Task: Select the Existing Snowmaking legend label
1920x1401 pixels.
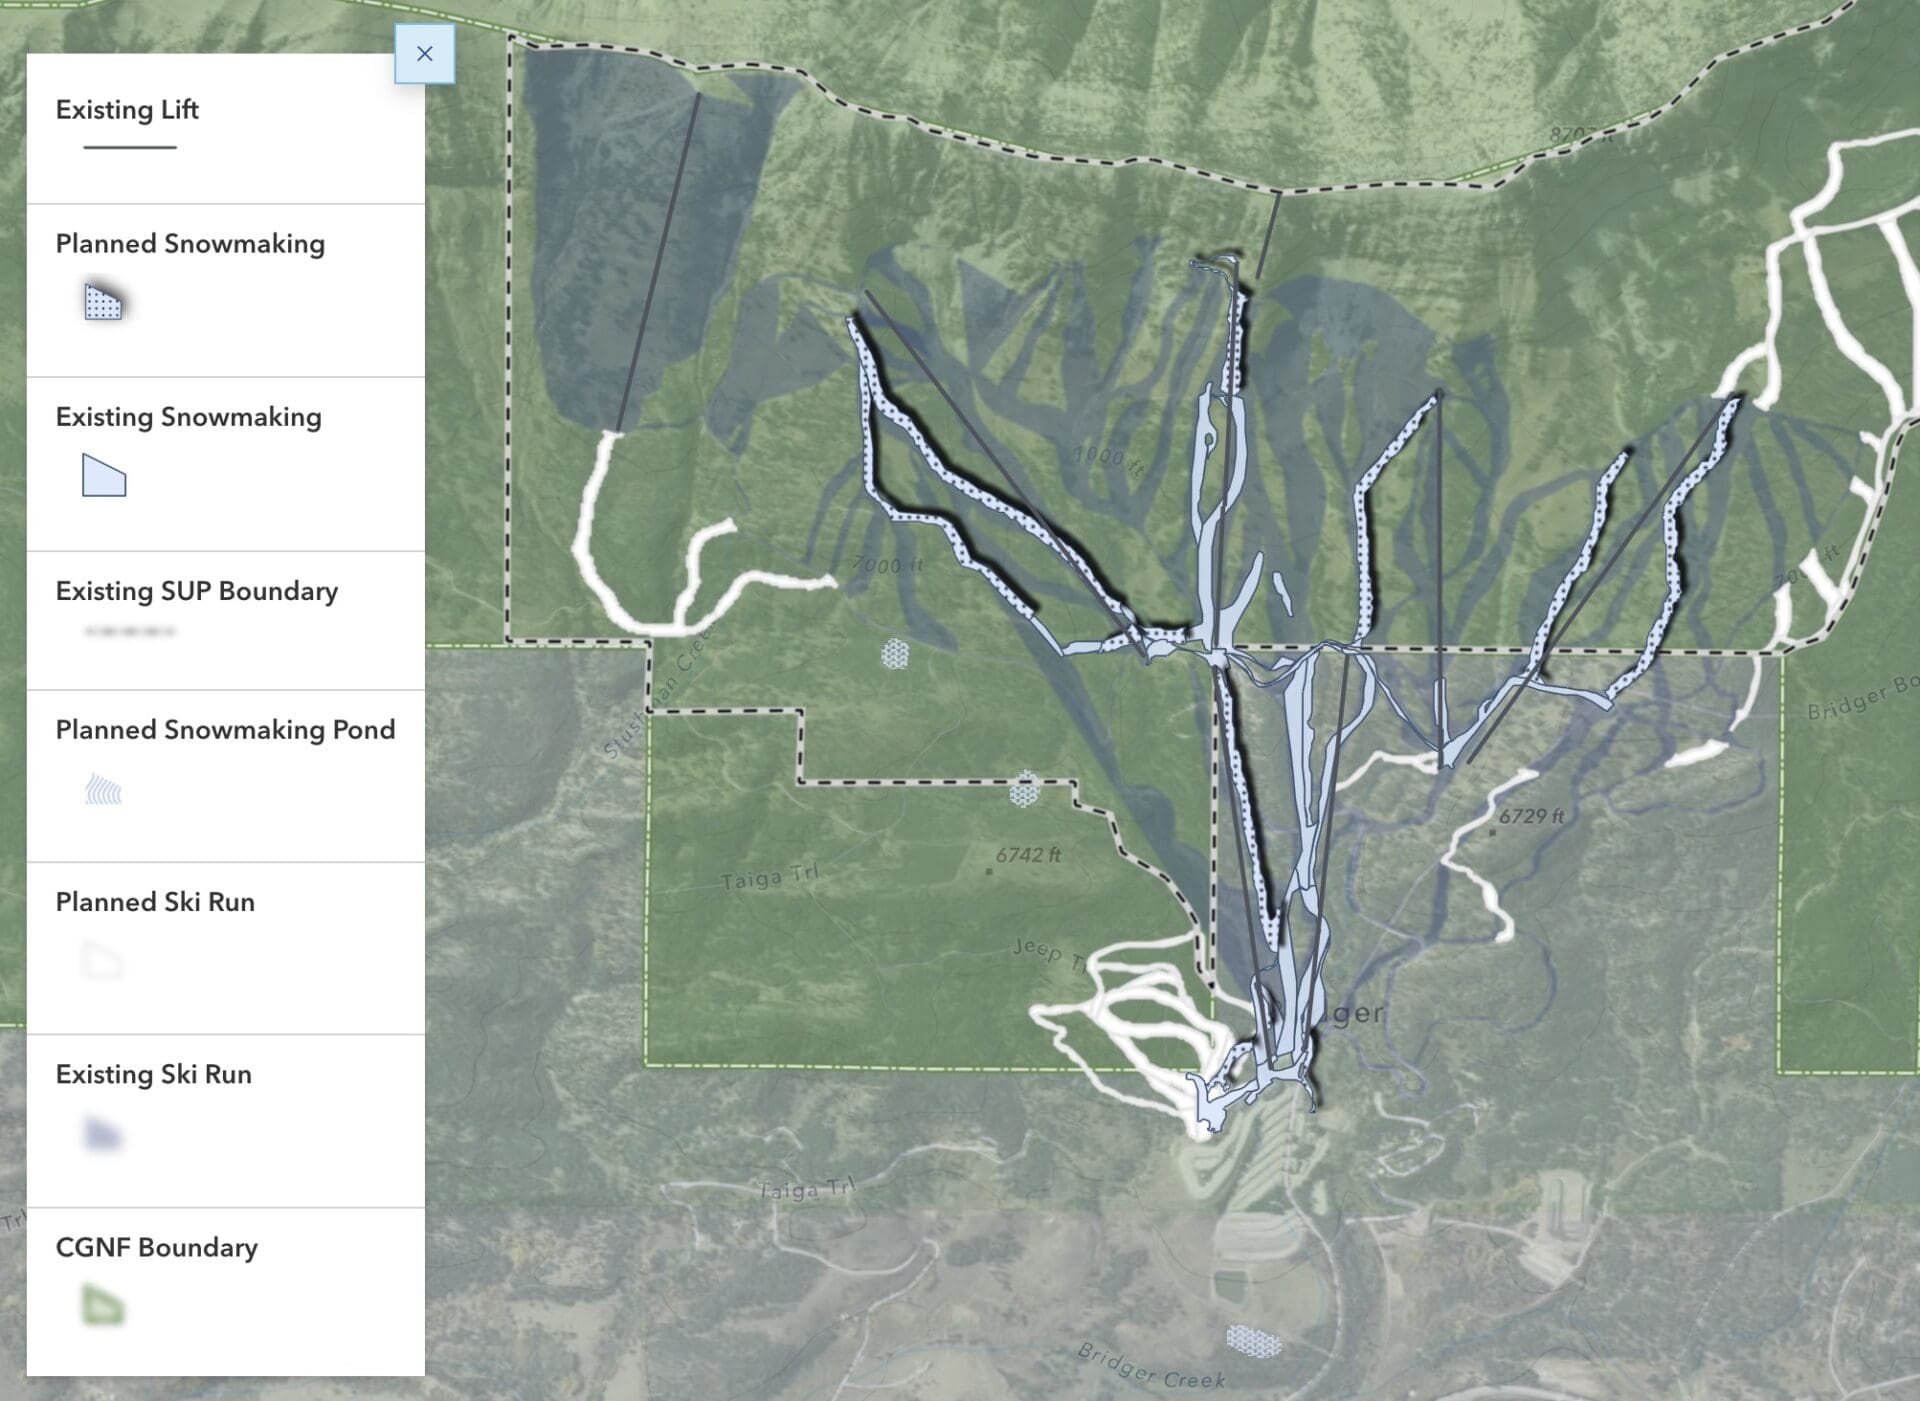Action: tap(188, 417)
